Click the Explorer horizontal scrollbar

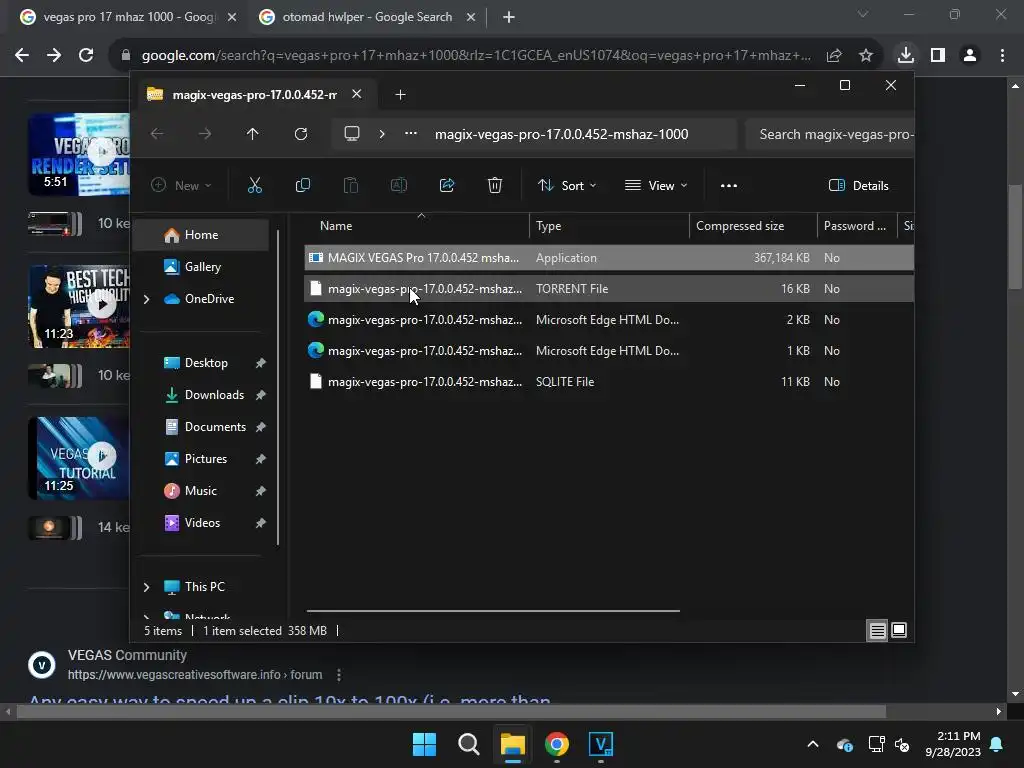click(493, 611)
